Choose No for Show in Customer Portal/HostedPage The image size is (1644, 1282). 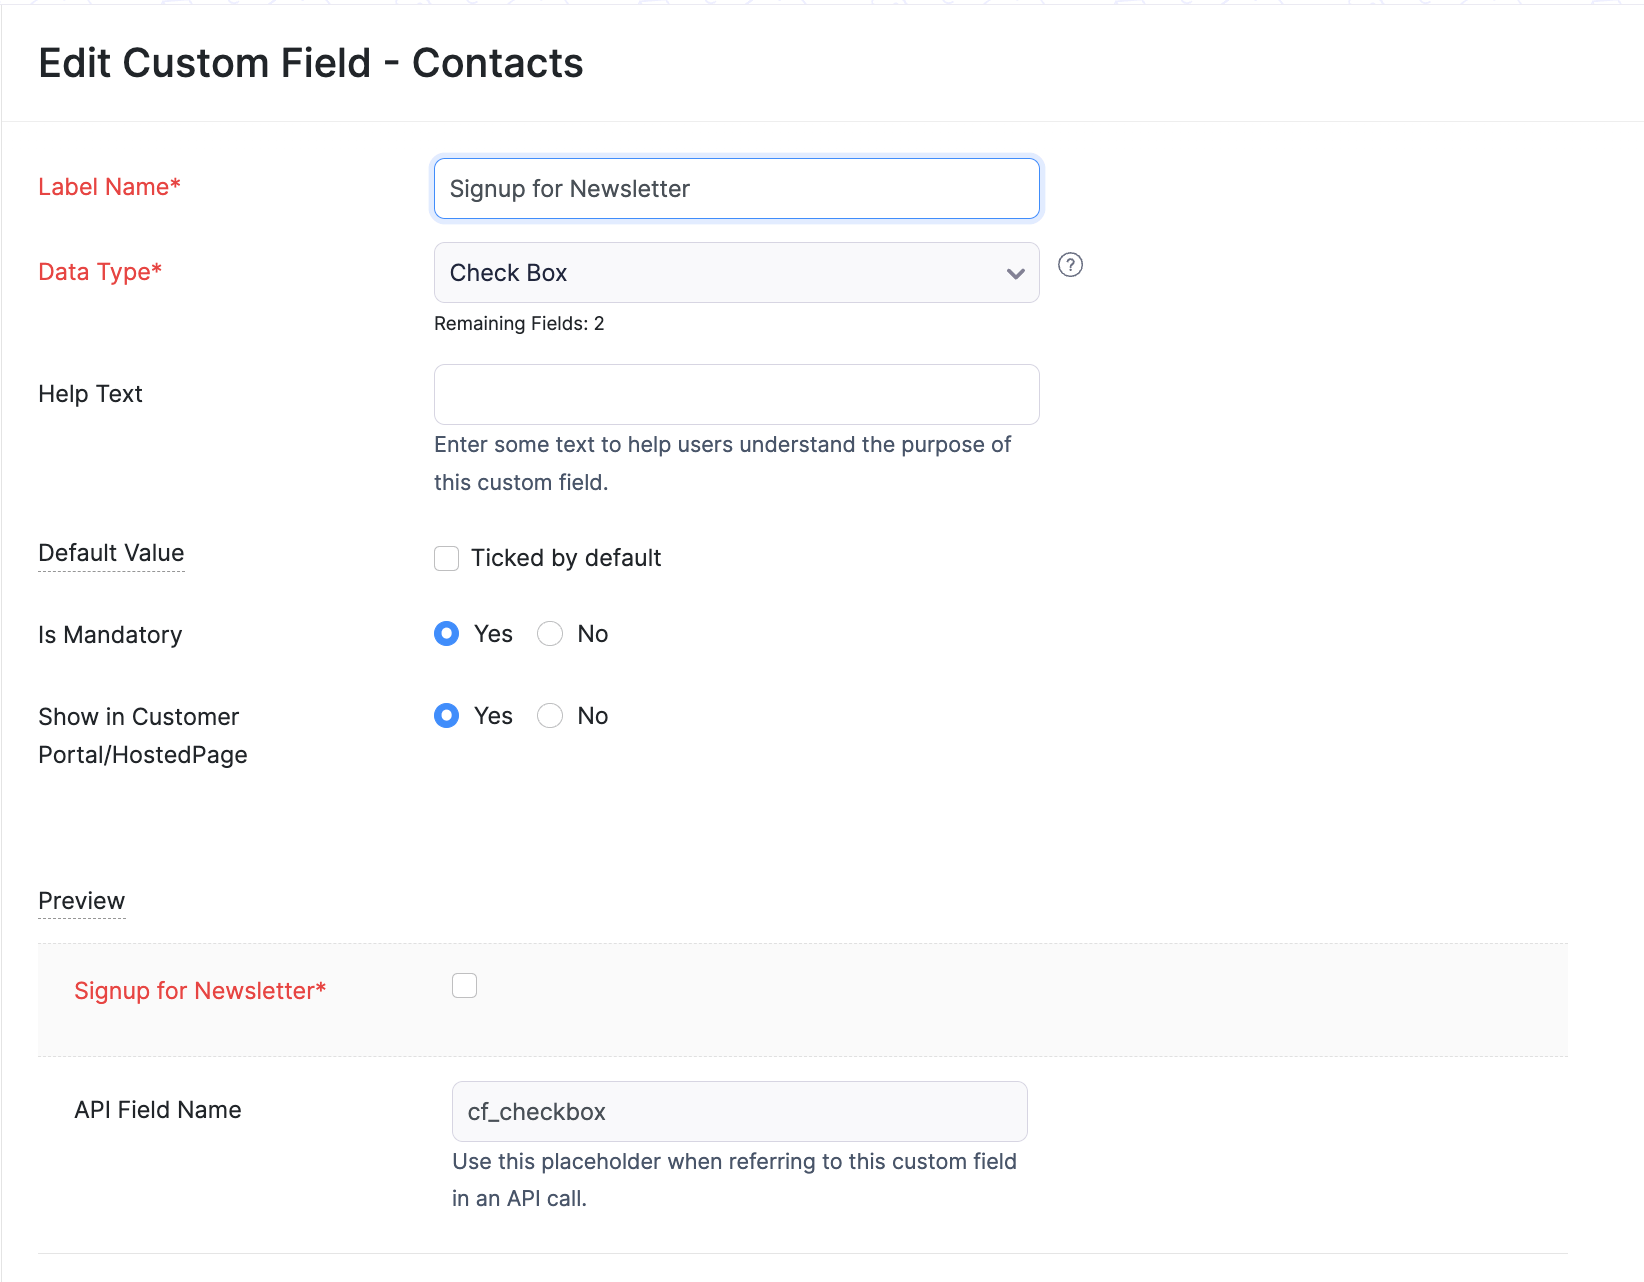(549, 715)
